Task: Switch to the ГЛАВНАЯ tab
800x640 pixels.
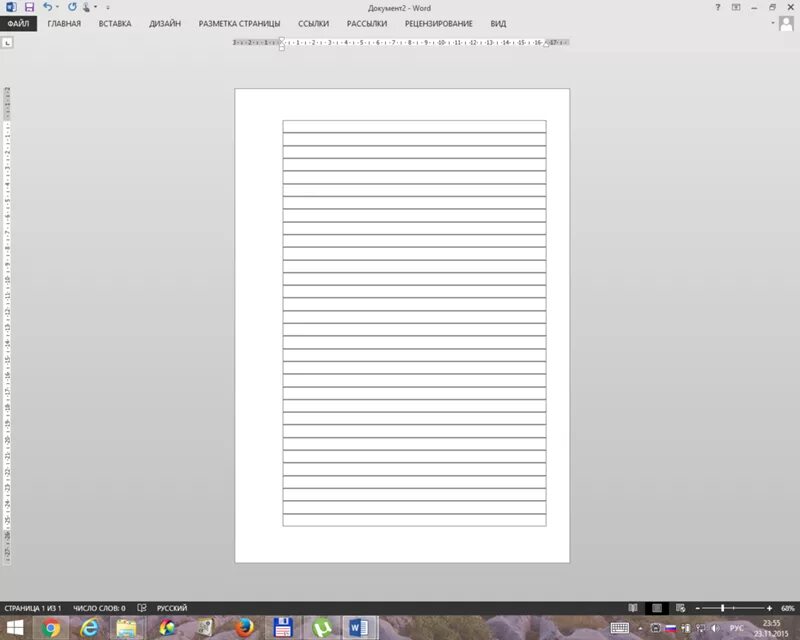Action: pos(64,23)
